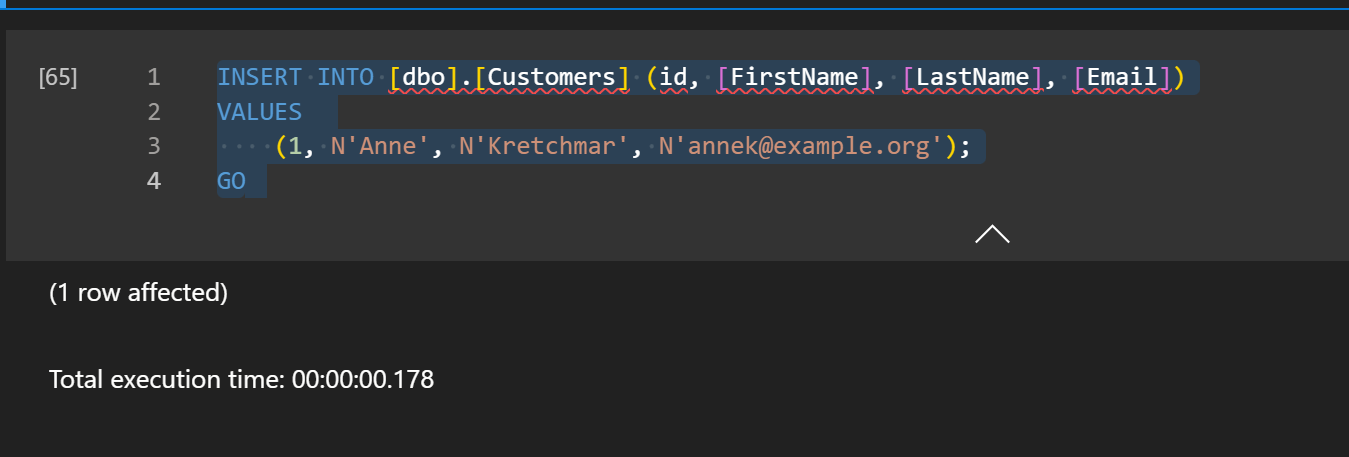The width and height of the screenshot is (1349, 457).
Task: Click the [Email] column in the code
Action: 1121,77
